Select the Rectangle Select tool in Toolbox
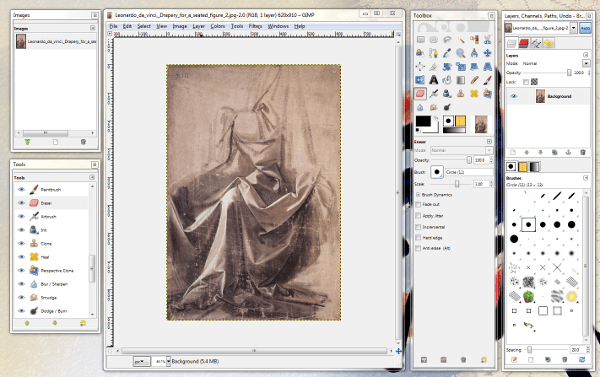 point(420,39)
